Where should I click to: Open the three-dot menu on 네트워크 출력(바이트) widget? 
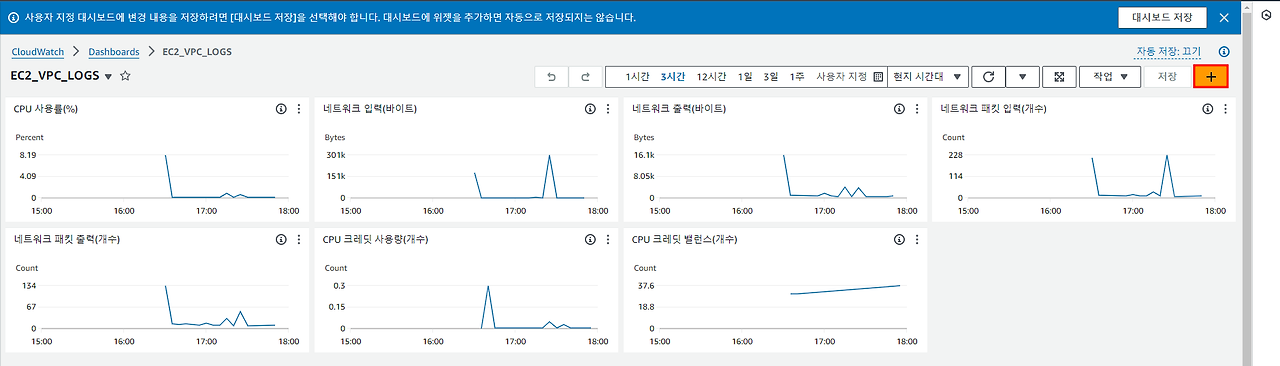916,108
